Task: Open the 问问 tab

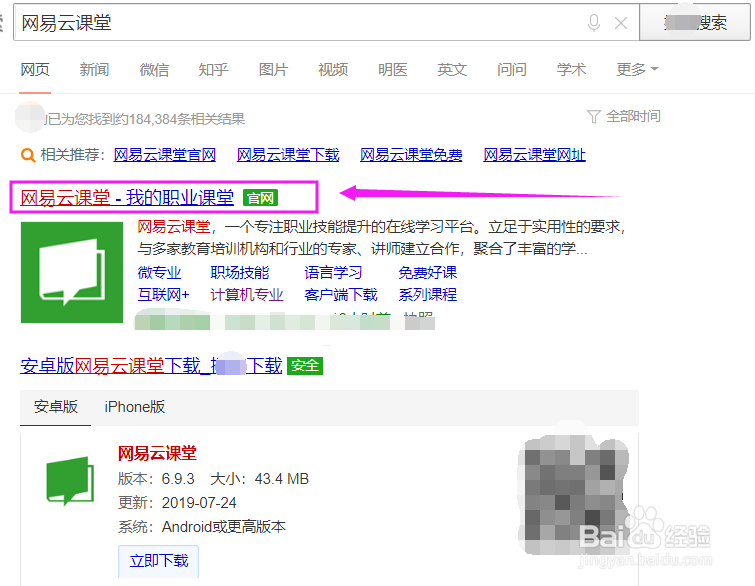Action: 511,70
